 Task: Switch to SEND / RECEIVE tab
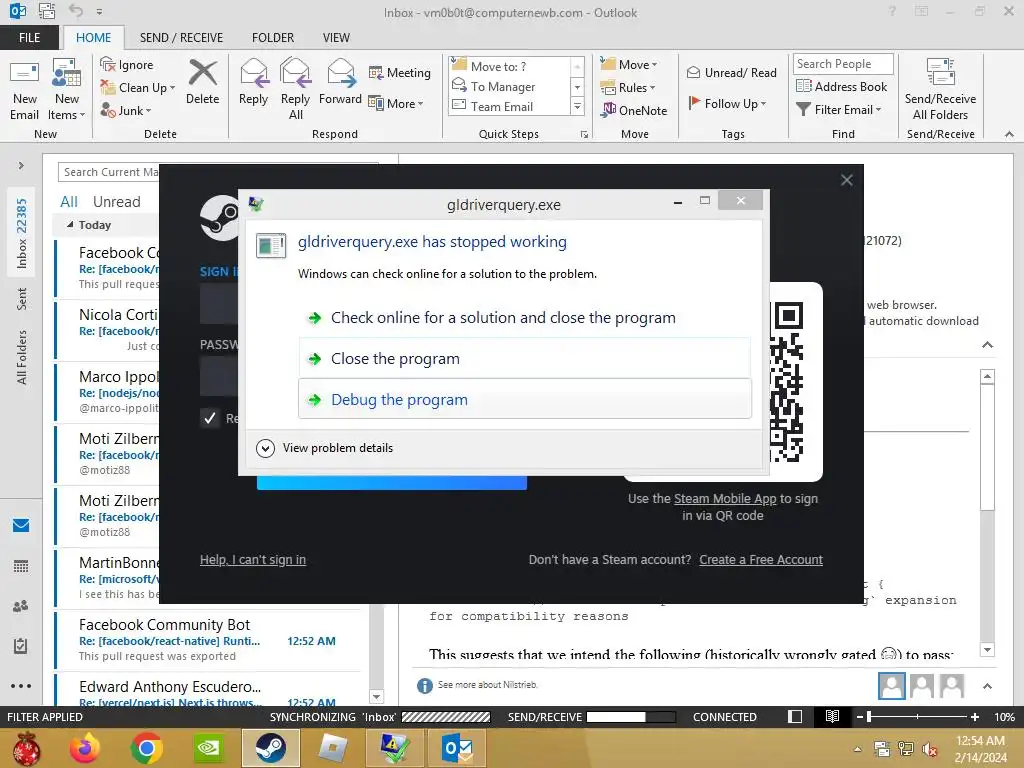pos(181,38)
